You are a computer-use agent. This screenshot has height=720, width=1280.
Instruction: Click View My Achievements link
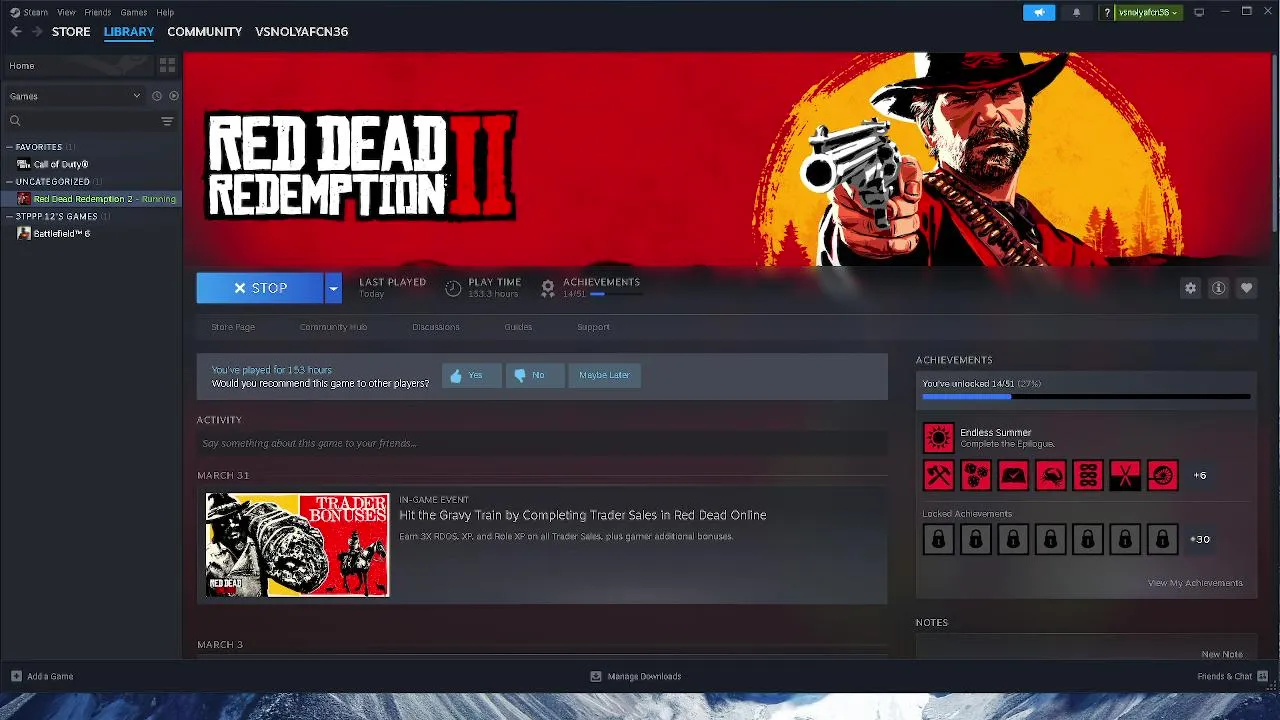tap(1195, 583)
